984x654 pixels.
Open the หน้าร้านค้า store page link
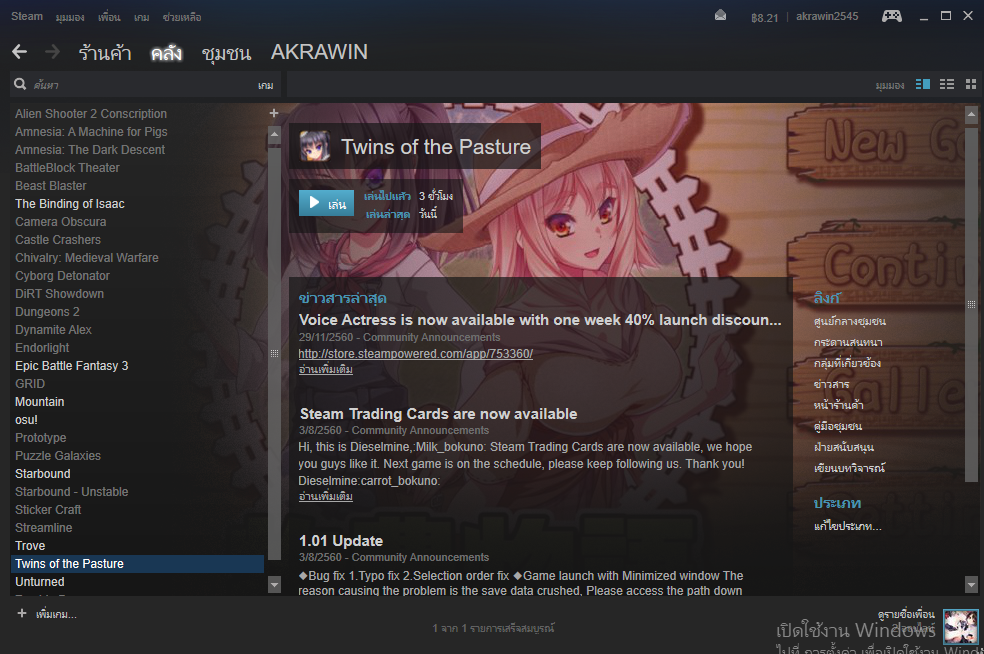838,405
